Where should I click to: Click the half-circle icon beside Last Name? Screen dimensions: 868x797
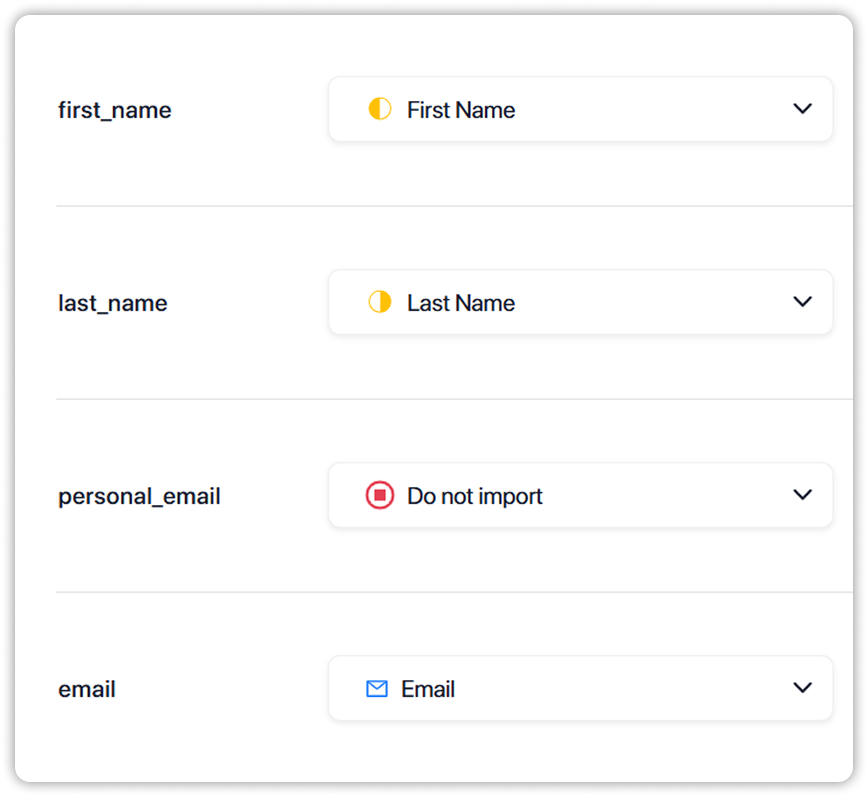pyautogui.click(x=380, y=302)
